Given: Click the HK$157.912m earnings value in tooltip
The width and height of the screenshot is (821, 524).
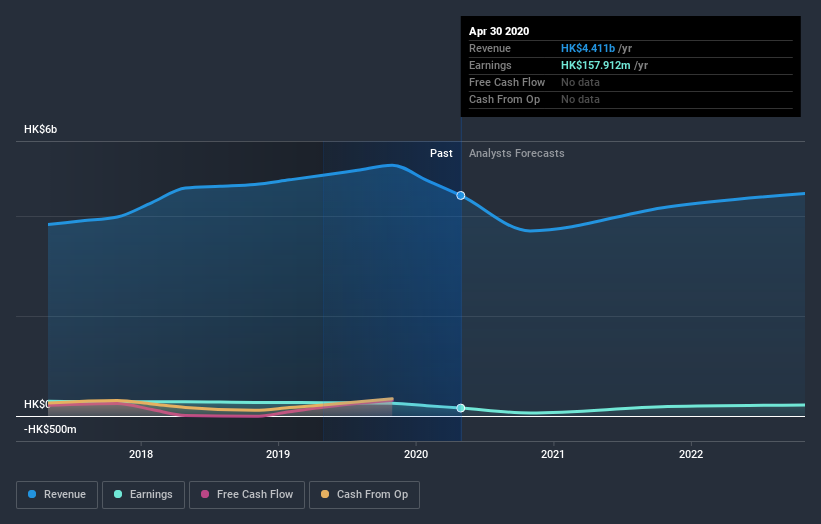Looking at the screenshot, I should pyautogui.click(x=596, y=65).
